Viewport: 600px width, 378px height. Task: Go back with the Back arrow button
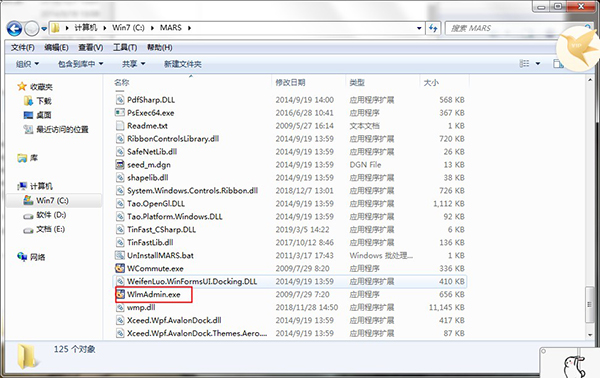tap(15, 28)
